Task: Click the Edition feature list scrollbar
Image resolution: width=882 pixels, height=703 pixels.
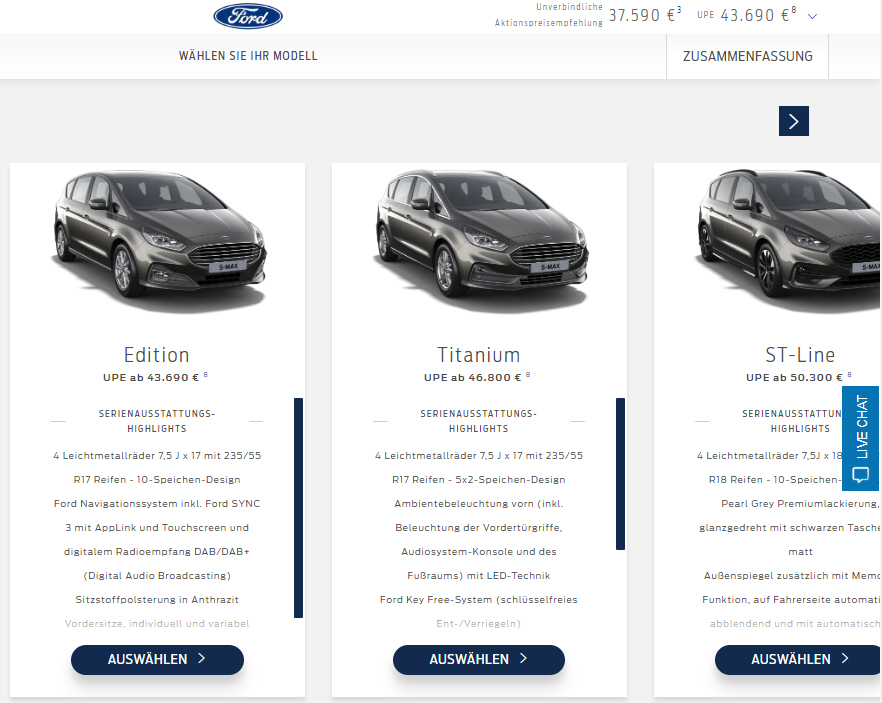Action: coord(298,508)
